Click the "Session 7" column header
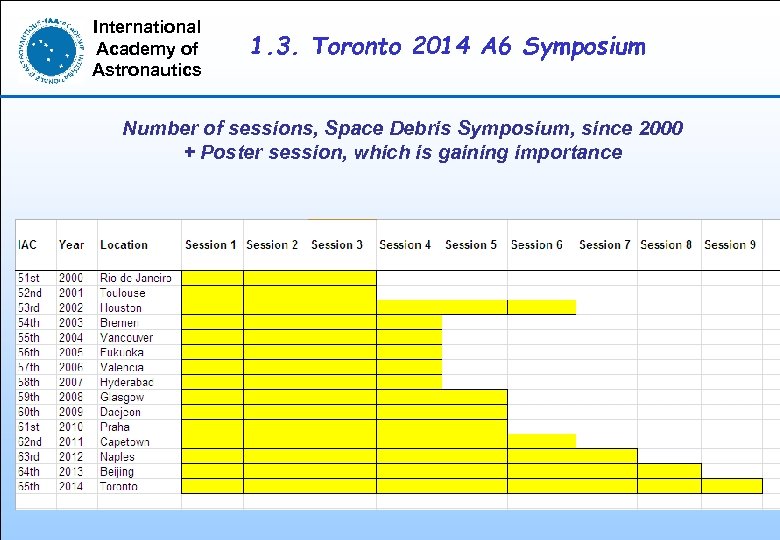780x540 pixels. [x=604, y=245]
